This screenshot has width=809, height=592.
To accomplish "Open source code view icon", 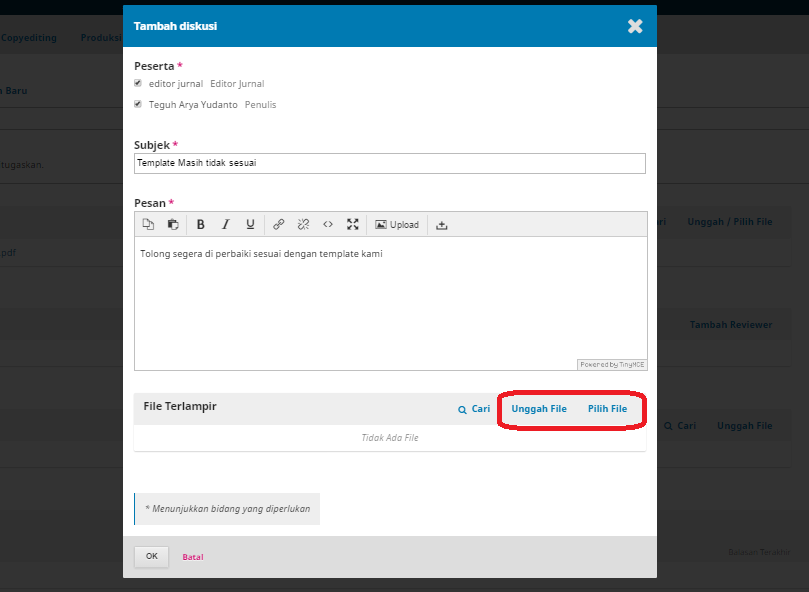I will point(328,225).
